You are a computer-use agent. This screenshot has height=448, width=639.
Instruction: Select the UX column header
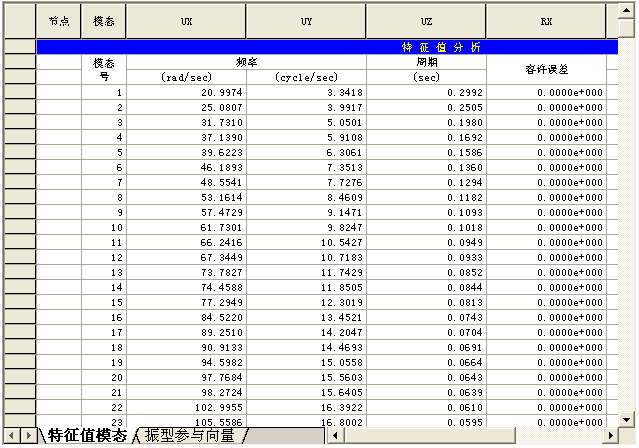point(186,22)
